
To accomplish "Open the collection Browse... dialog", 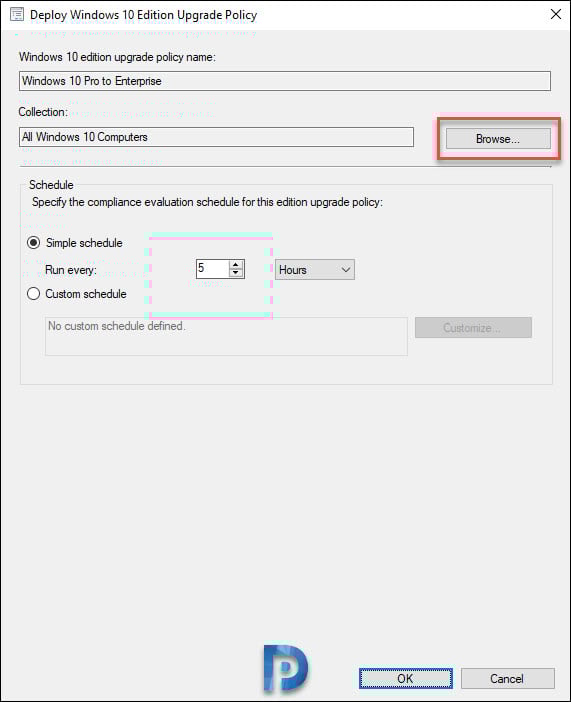I will (498, 139).
